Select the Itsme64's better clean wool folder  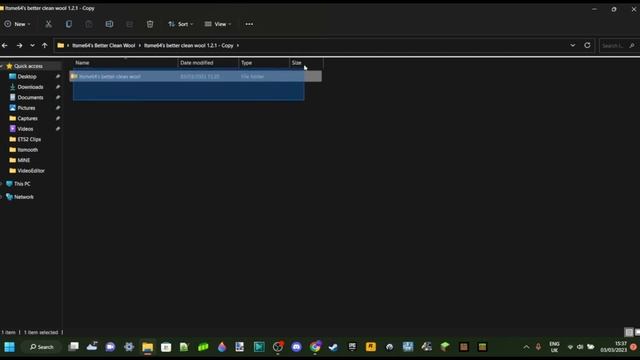195,76
